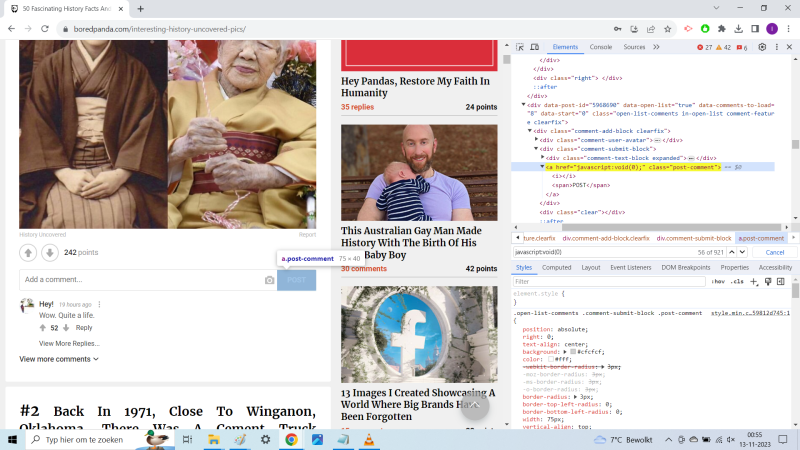Downvote the 'Wow. Quite a life.' comment
Viewport: 800px width, 450px height.
click(66, 328)
